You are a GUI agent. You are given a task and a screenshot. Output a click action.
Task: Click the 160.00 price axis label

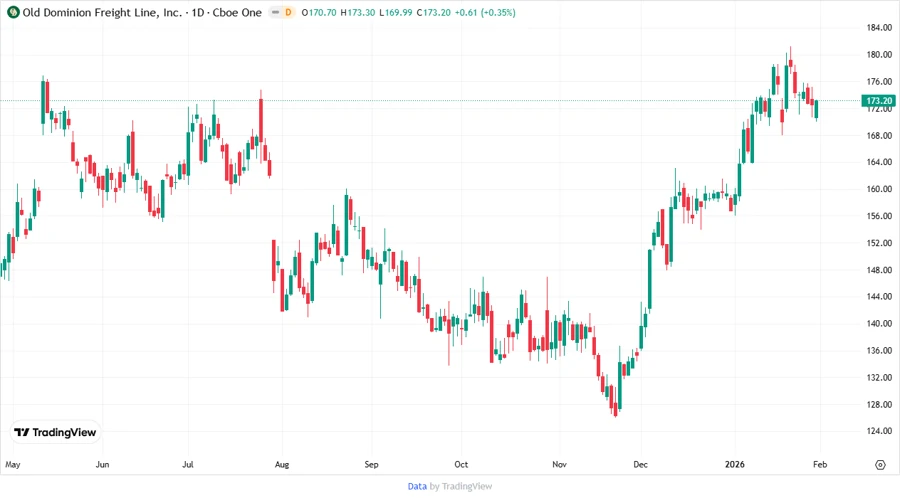point(879,189)
